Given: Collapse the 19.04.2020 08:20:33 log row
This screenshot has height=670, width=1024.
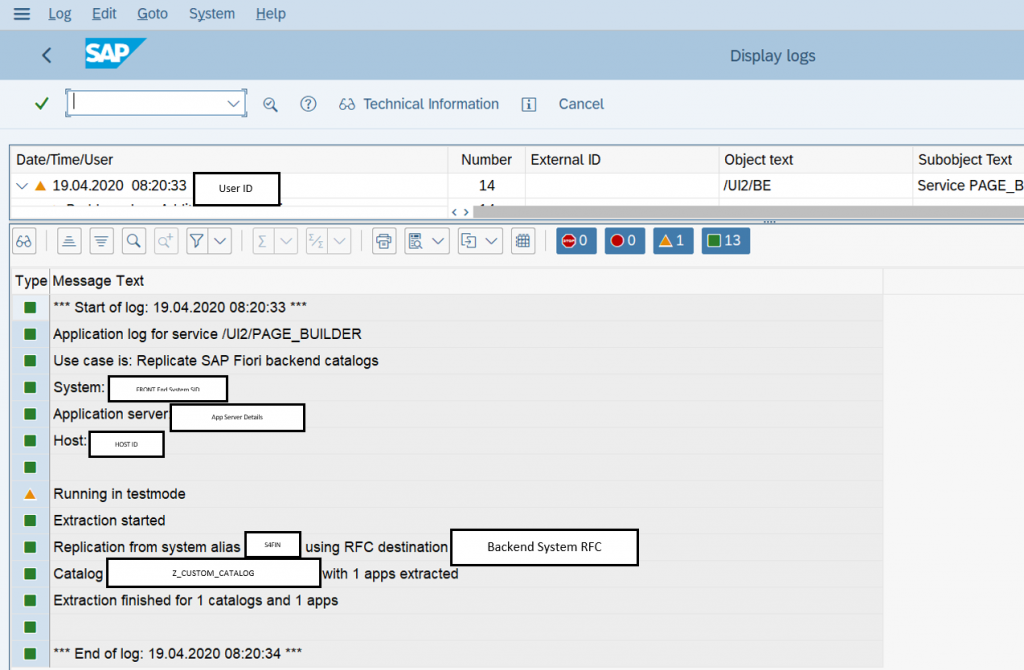Looking at the screenshot, I should tap(22, 186).
